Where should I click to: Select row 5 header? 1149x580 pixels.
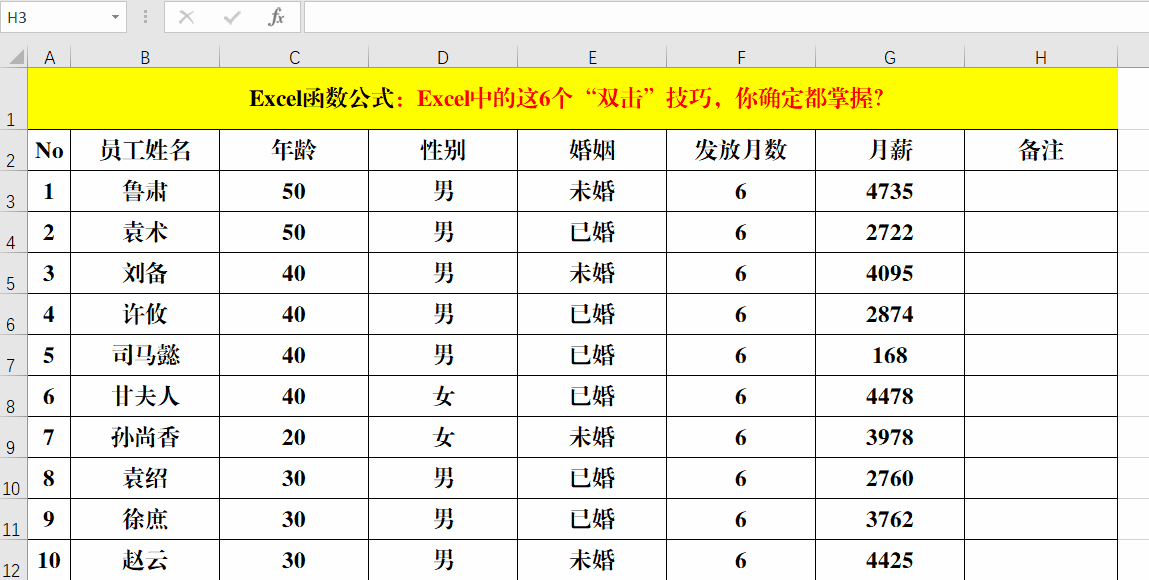[x=14, y=274]
